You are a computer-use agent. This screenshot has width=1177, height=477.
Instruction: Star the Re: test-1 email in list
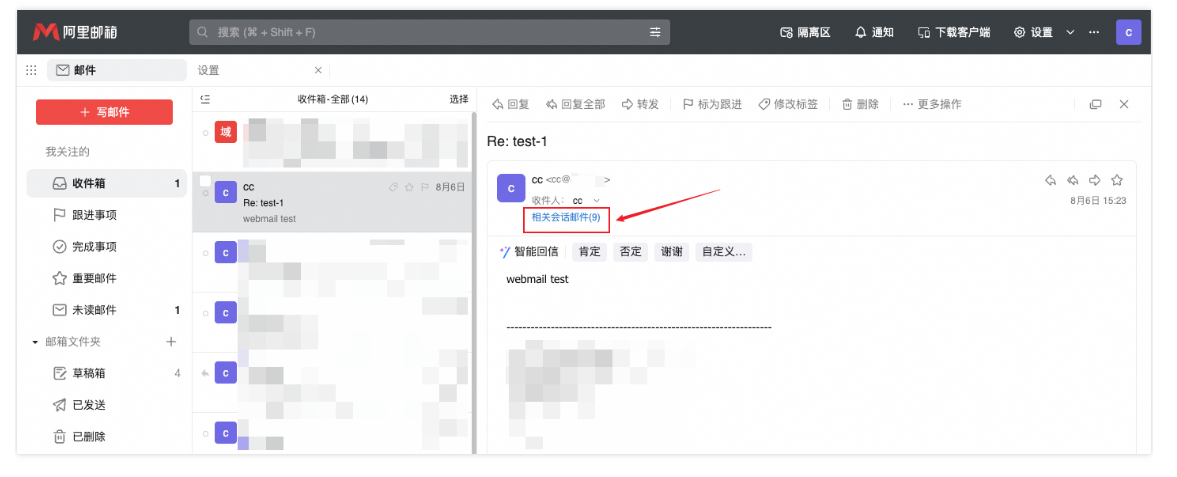pyautogui.click(x=409, y=187)
